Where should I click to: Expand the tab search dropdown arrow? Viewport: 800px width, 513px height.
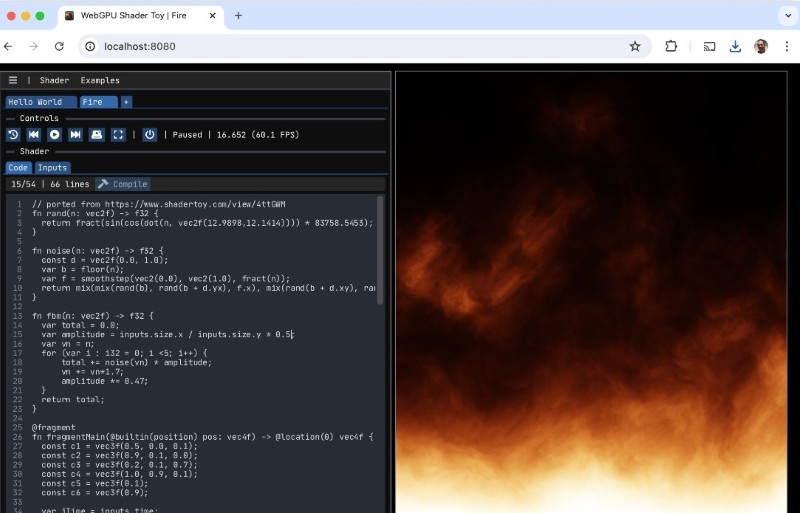(788, 15)
